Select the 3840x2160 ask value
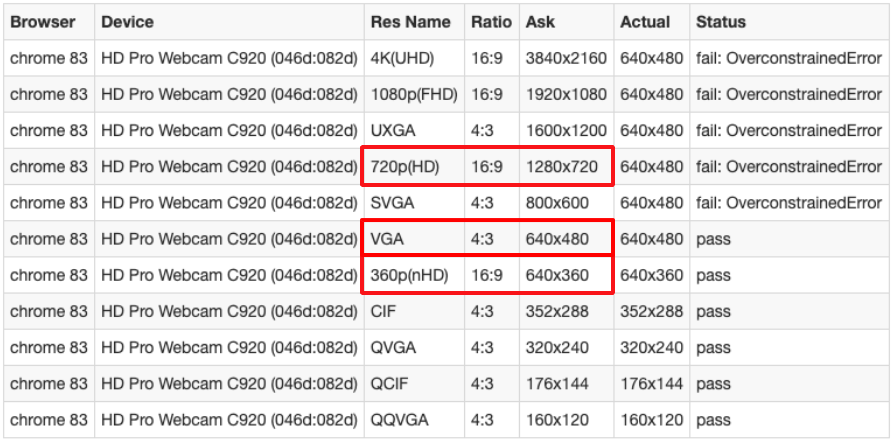This screenshot has width=892, height=446. coord(566,58)
